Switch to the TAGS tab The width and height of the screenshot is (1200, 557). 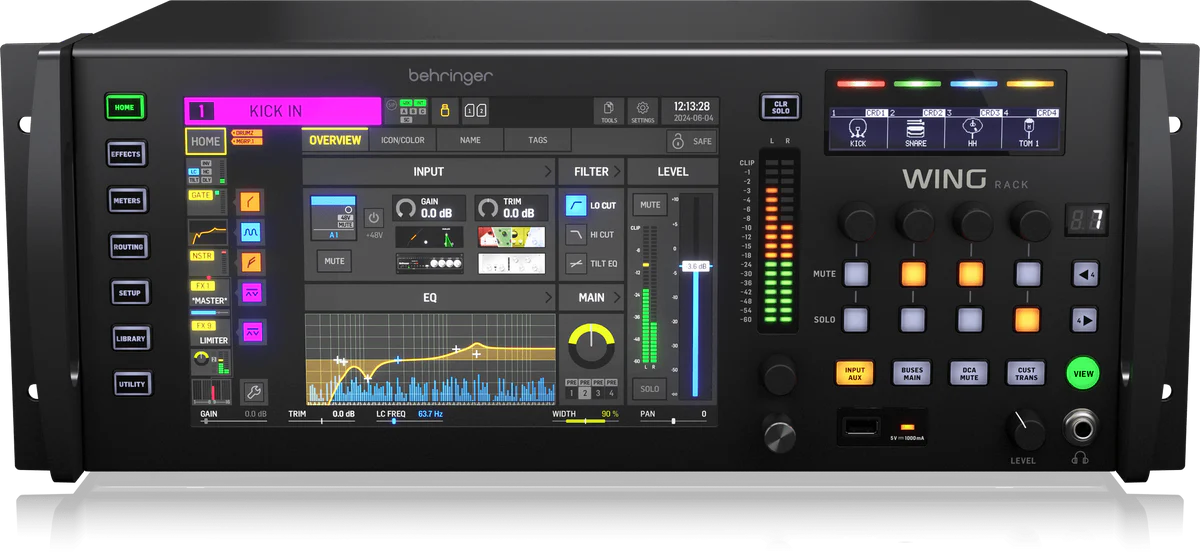click(x=537, y=141)
